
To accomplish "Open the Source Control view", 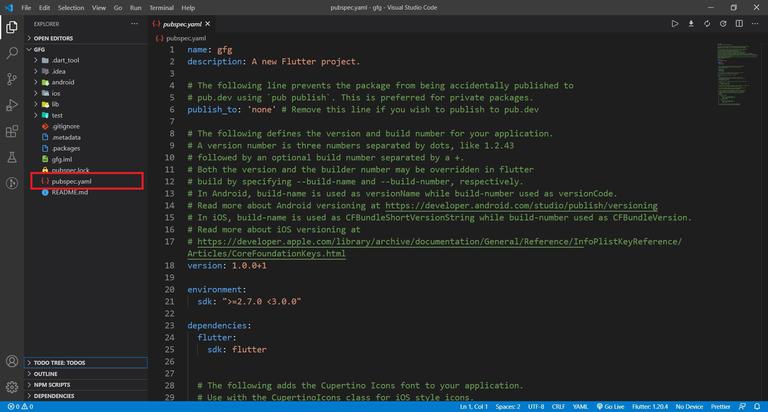I will click(12, 79).
